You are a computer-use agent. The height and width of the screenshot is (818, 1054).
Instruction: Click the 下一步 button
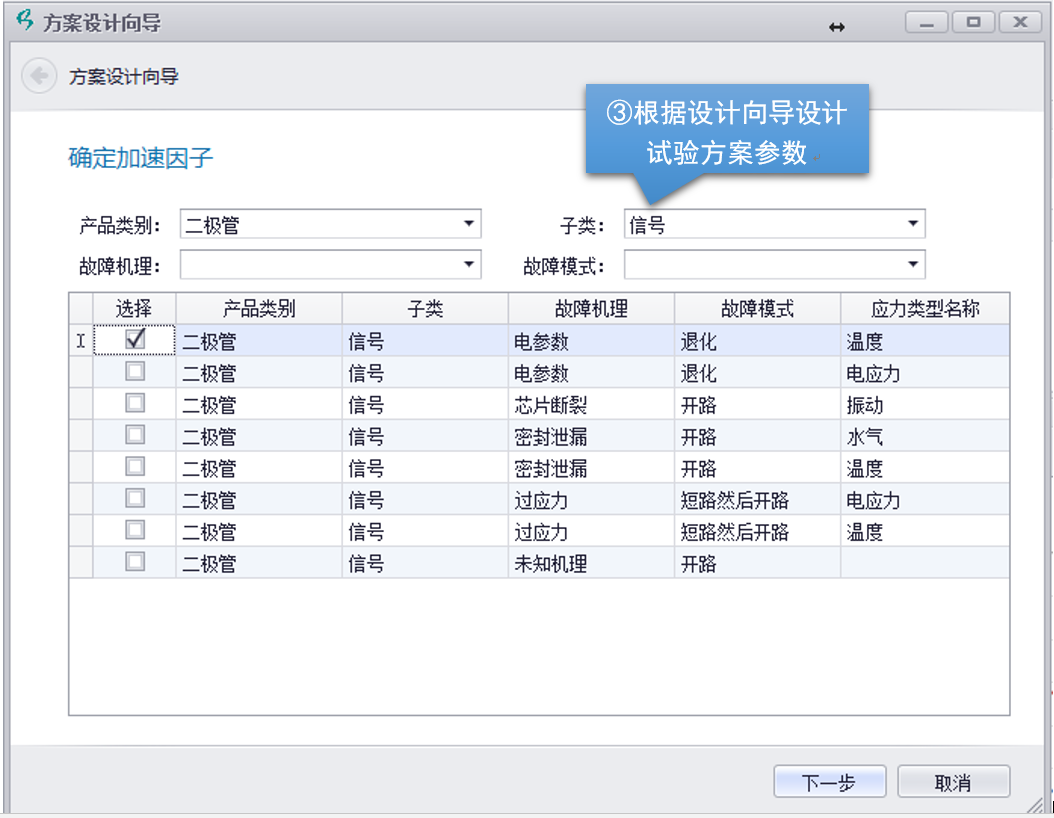[x=830, y=781]
